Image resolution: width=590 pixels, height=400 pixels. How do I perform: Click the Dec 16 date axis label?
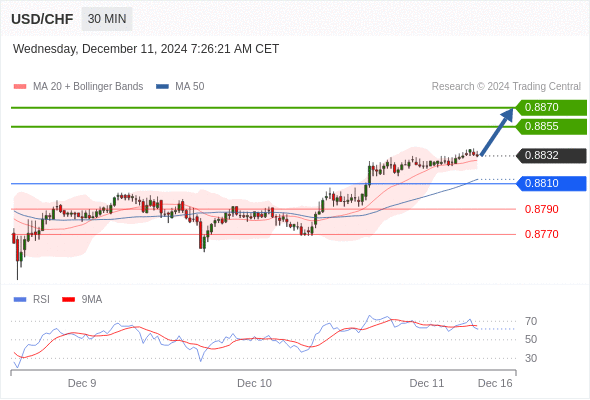[x=495, y=383]
